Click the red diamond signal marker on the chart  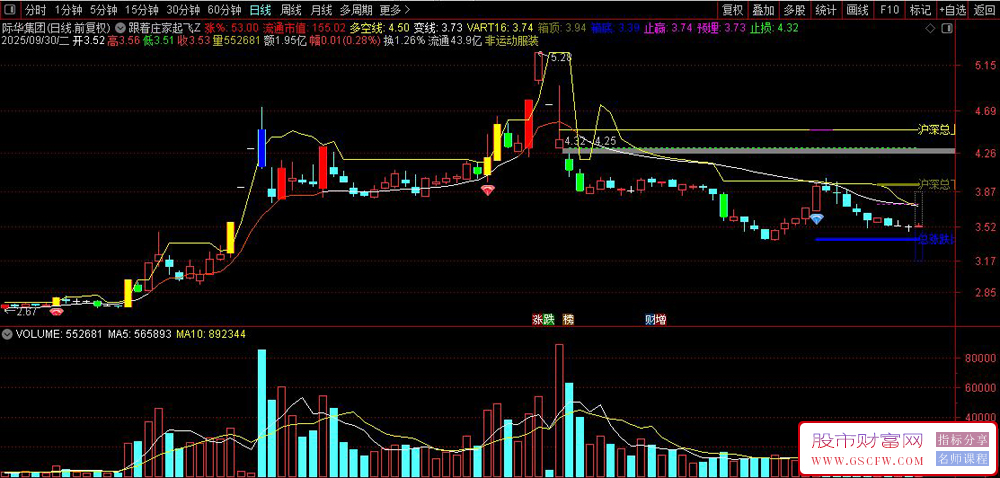point(488,189)
